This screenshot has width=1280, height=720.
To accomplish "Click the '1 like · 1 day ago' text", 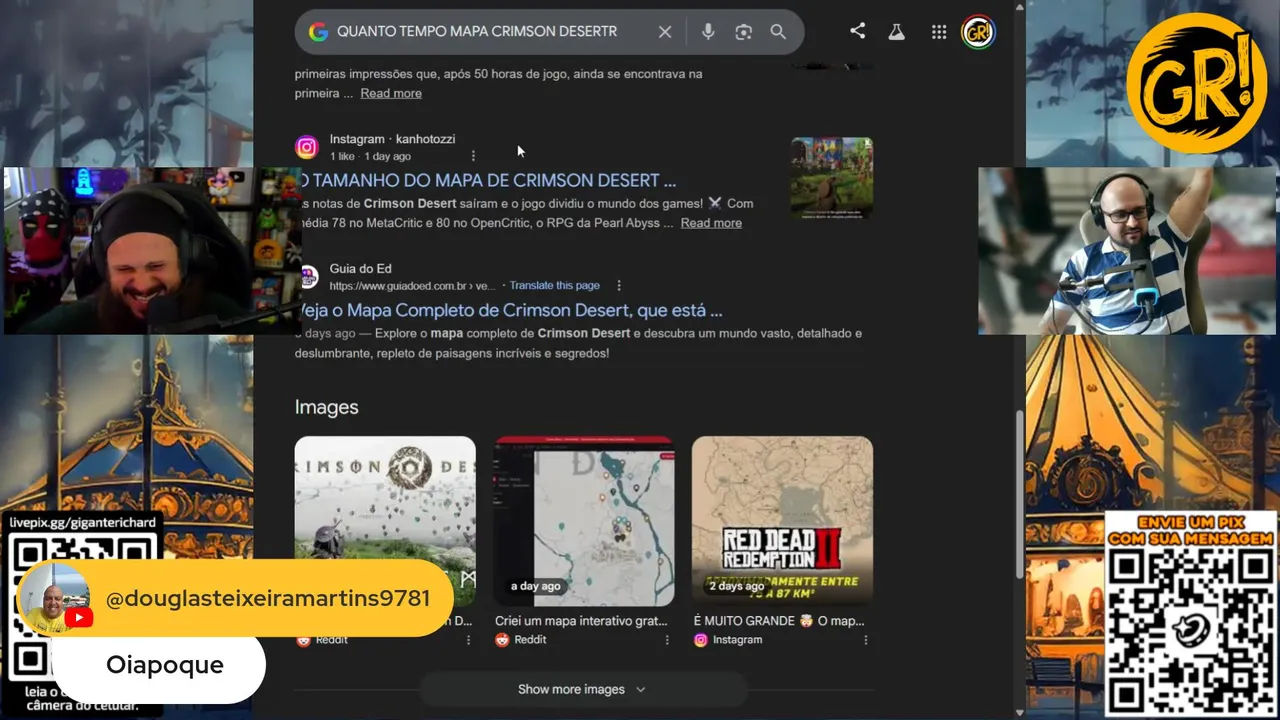I will pos(370,156).
